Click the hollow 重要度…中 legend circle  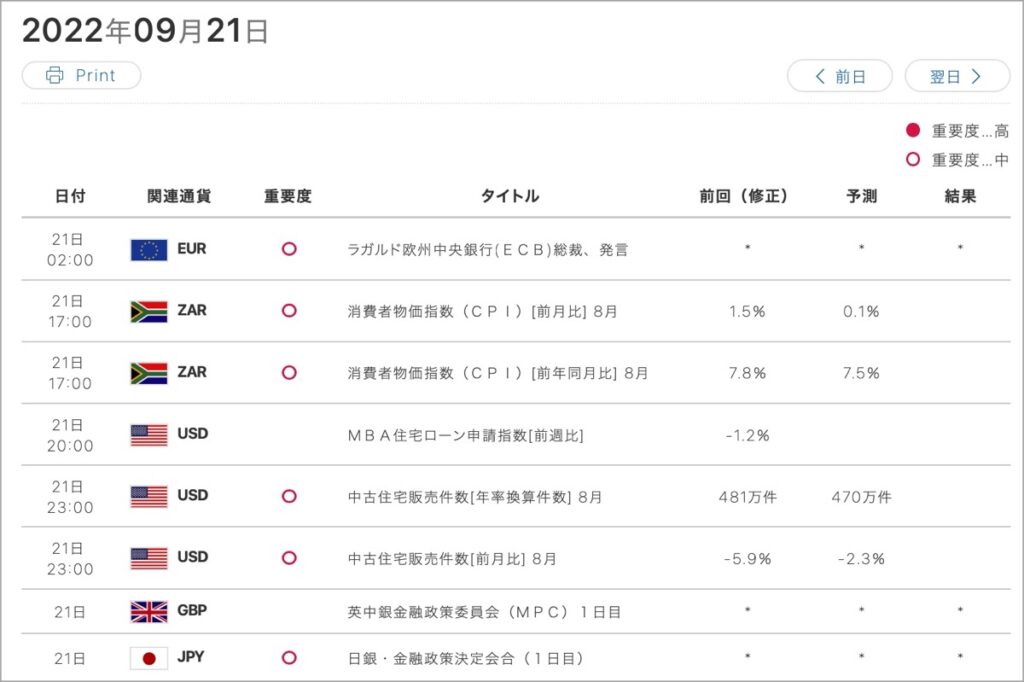point(913,159)
